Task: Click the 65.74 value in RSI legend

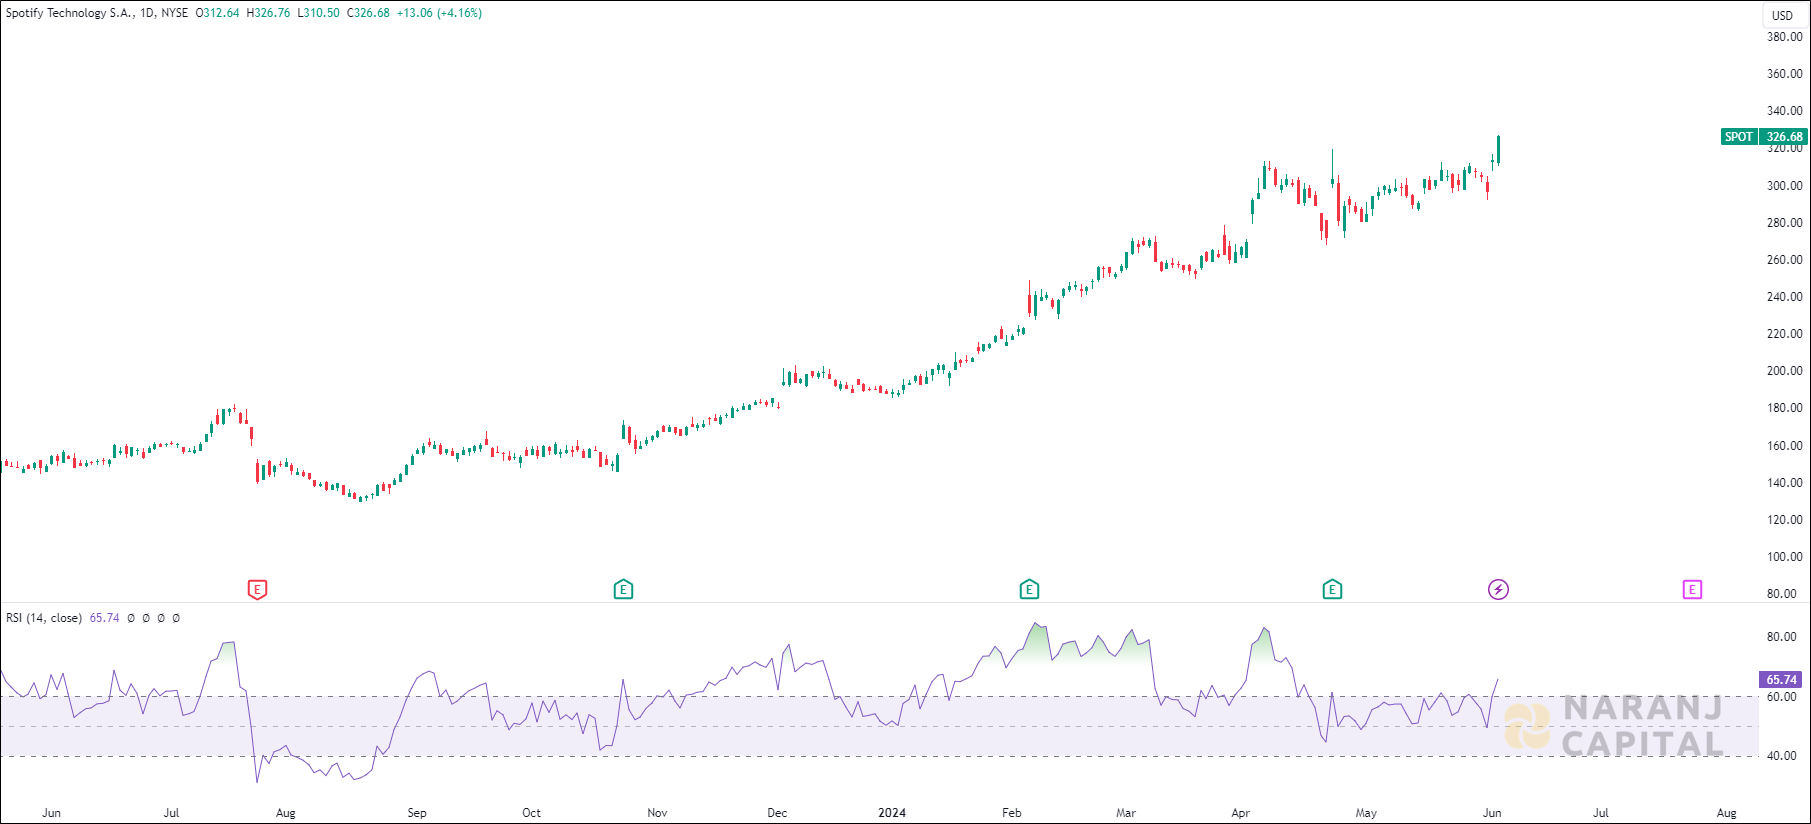Action: click(x=105, y=618)
